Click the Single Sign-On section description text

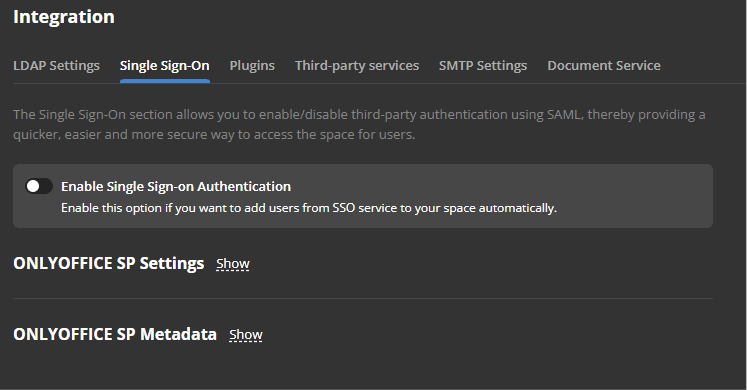[359, 124]
